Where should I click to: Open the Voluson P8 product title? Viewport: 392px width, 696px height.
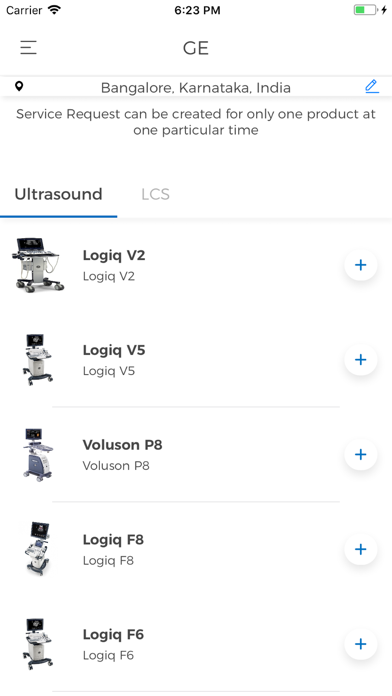click(123, 445)
